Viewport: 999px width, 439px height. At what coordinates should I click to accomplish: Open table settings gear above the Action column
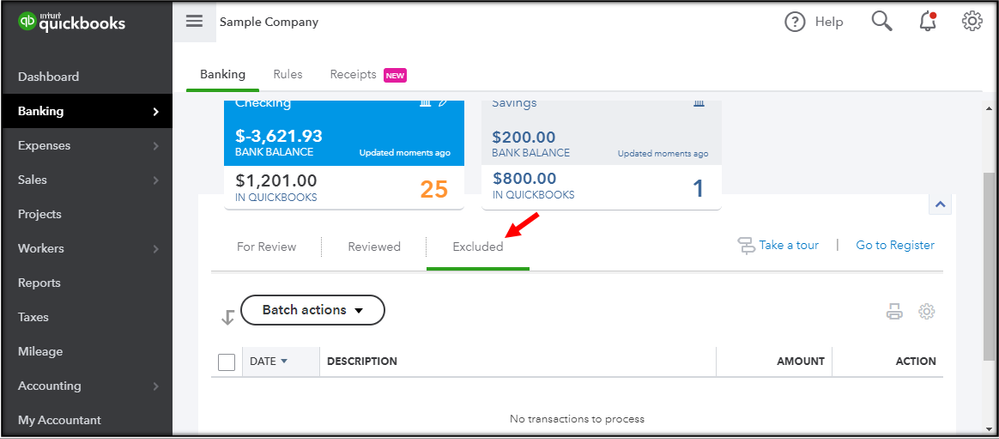tap(927, 312)
